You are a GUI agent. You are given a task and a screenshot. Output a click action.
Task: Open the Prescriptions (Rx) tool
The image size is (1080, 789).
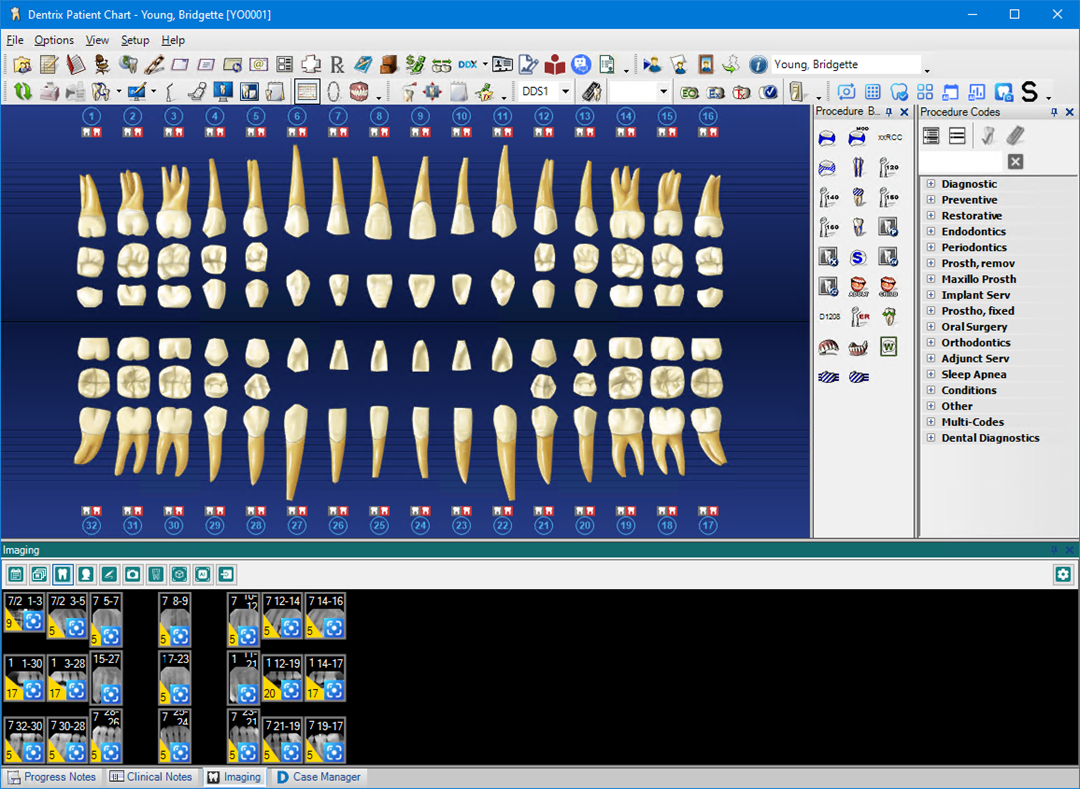337,64
